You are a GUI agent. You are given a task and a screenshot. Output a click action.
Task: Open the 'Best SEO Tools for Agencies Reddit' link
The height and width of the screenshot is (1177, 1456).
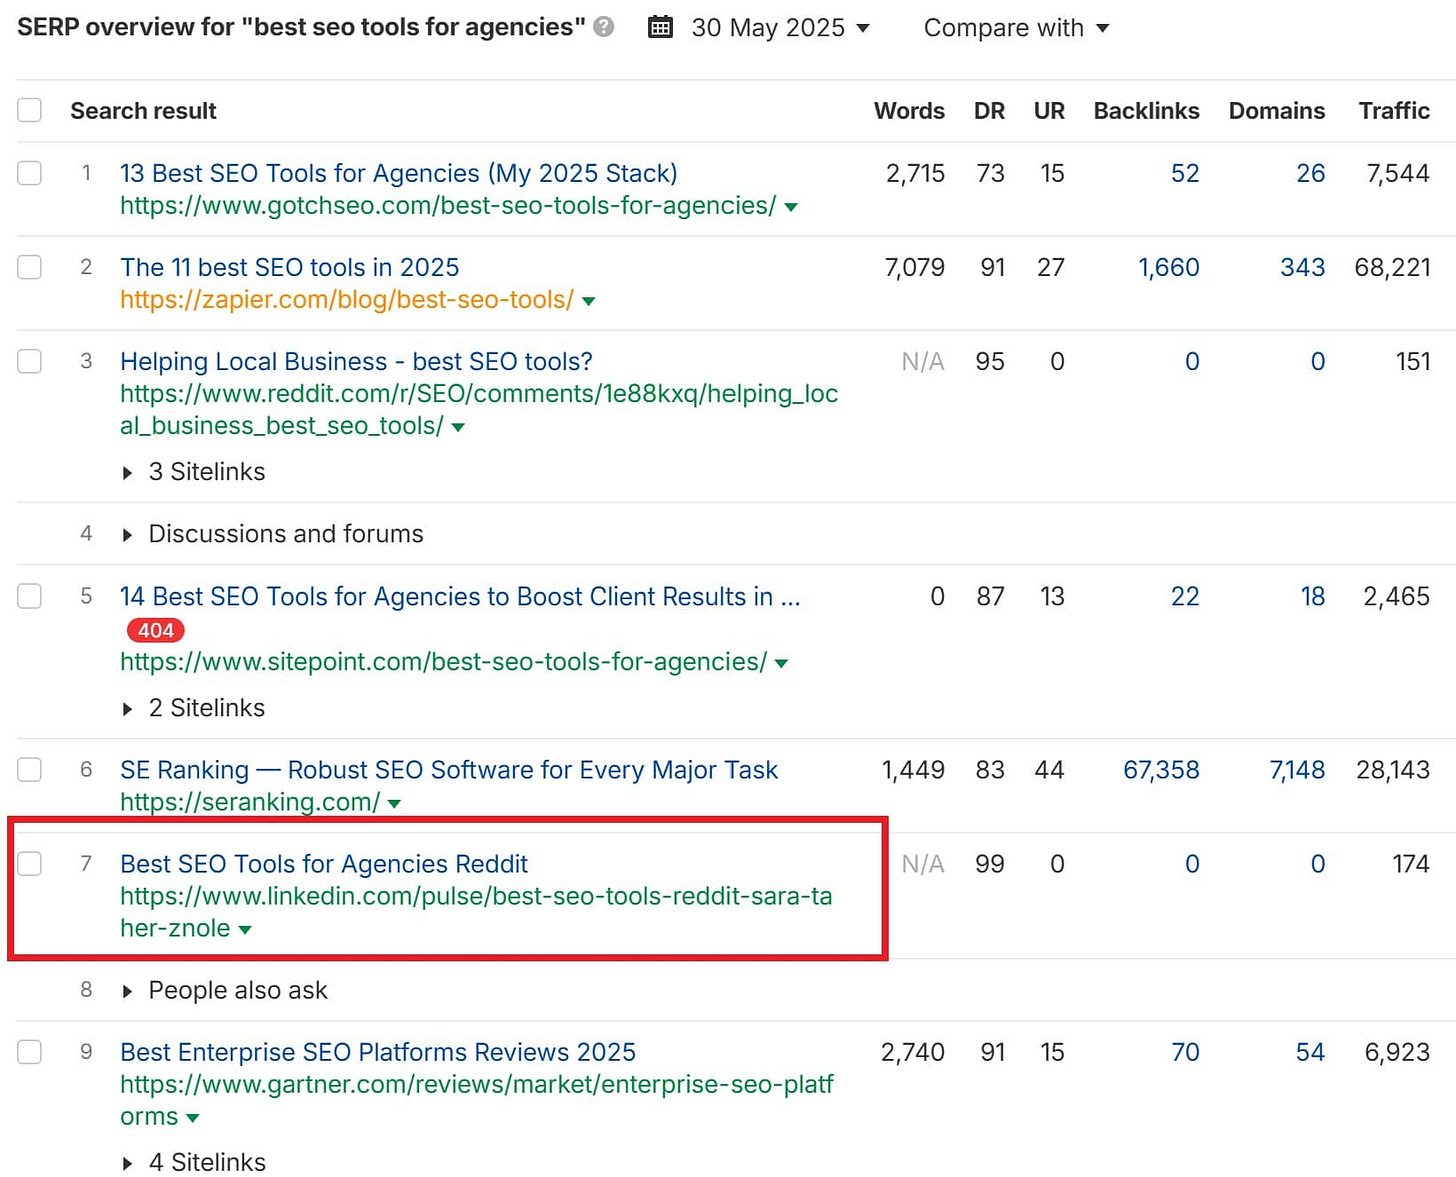(x=324, y=863)
